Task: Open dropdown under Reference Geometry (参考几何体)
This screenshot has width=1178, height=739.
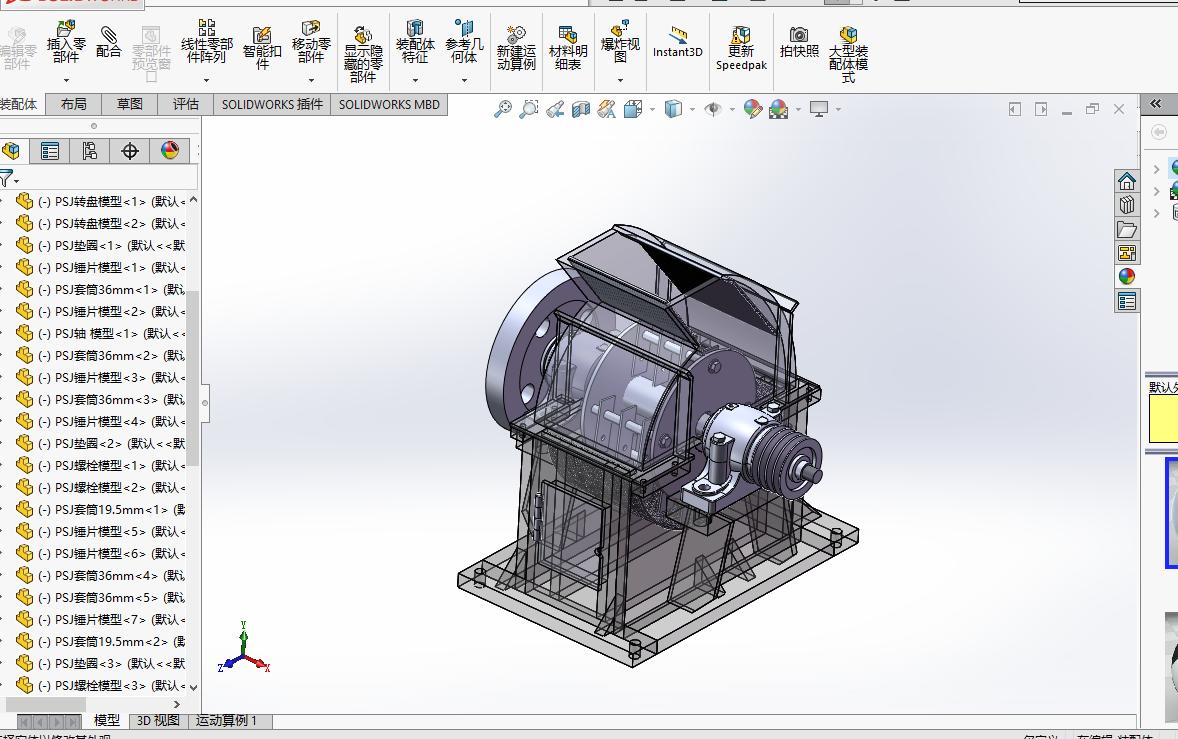Action: tap(464, 80)
